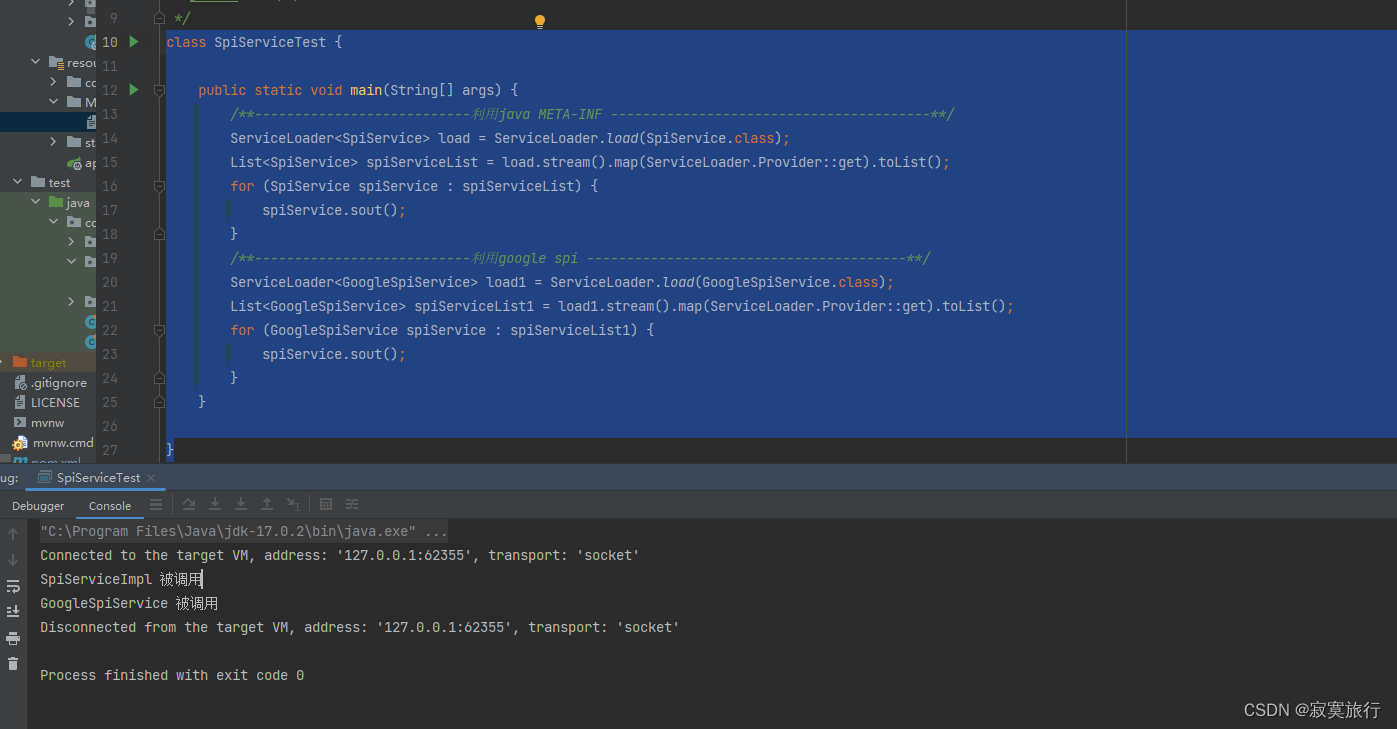
Task: Click Run to Cursor icon in debug toolbar
Action: click(x=292, y=504)
